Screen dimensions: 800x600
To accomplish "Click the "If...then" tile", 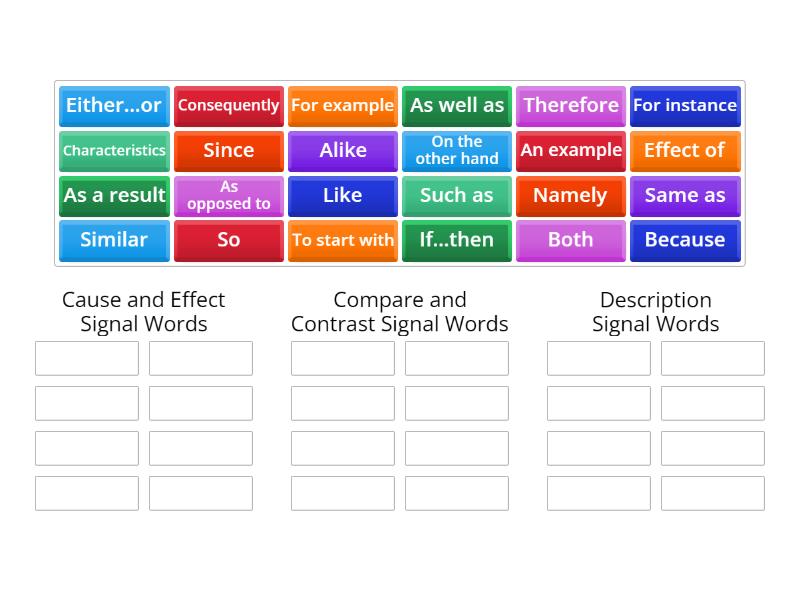I will tap(456, 241).
